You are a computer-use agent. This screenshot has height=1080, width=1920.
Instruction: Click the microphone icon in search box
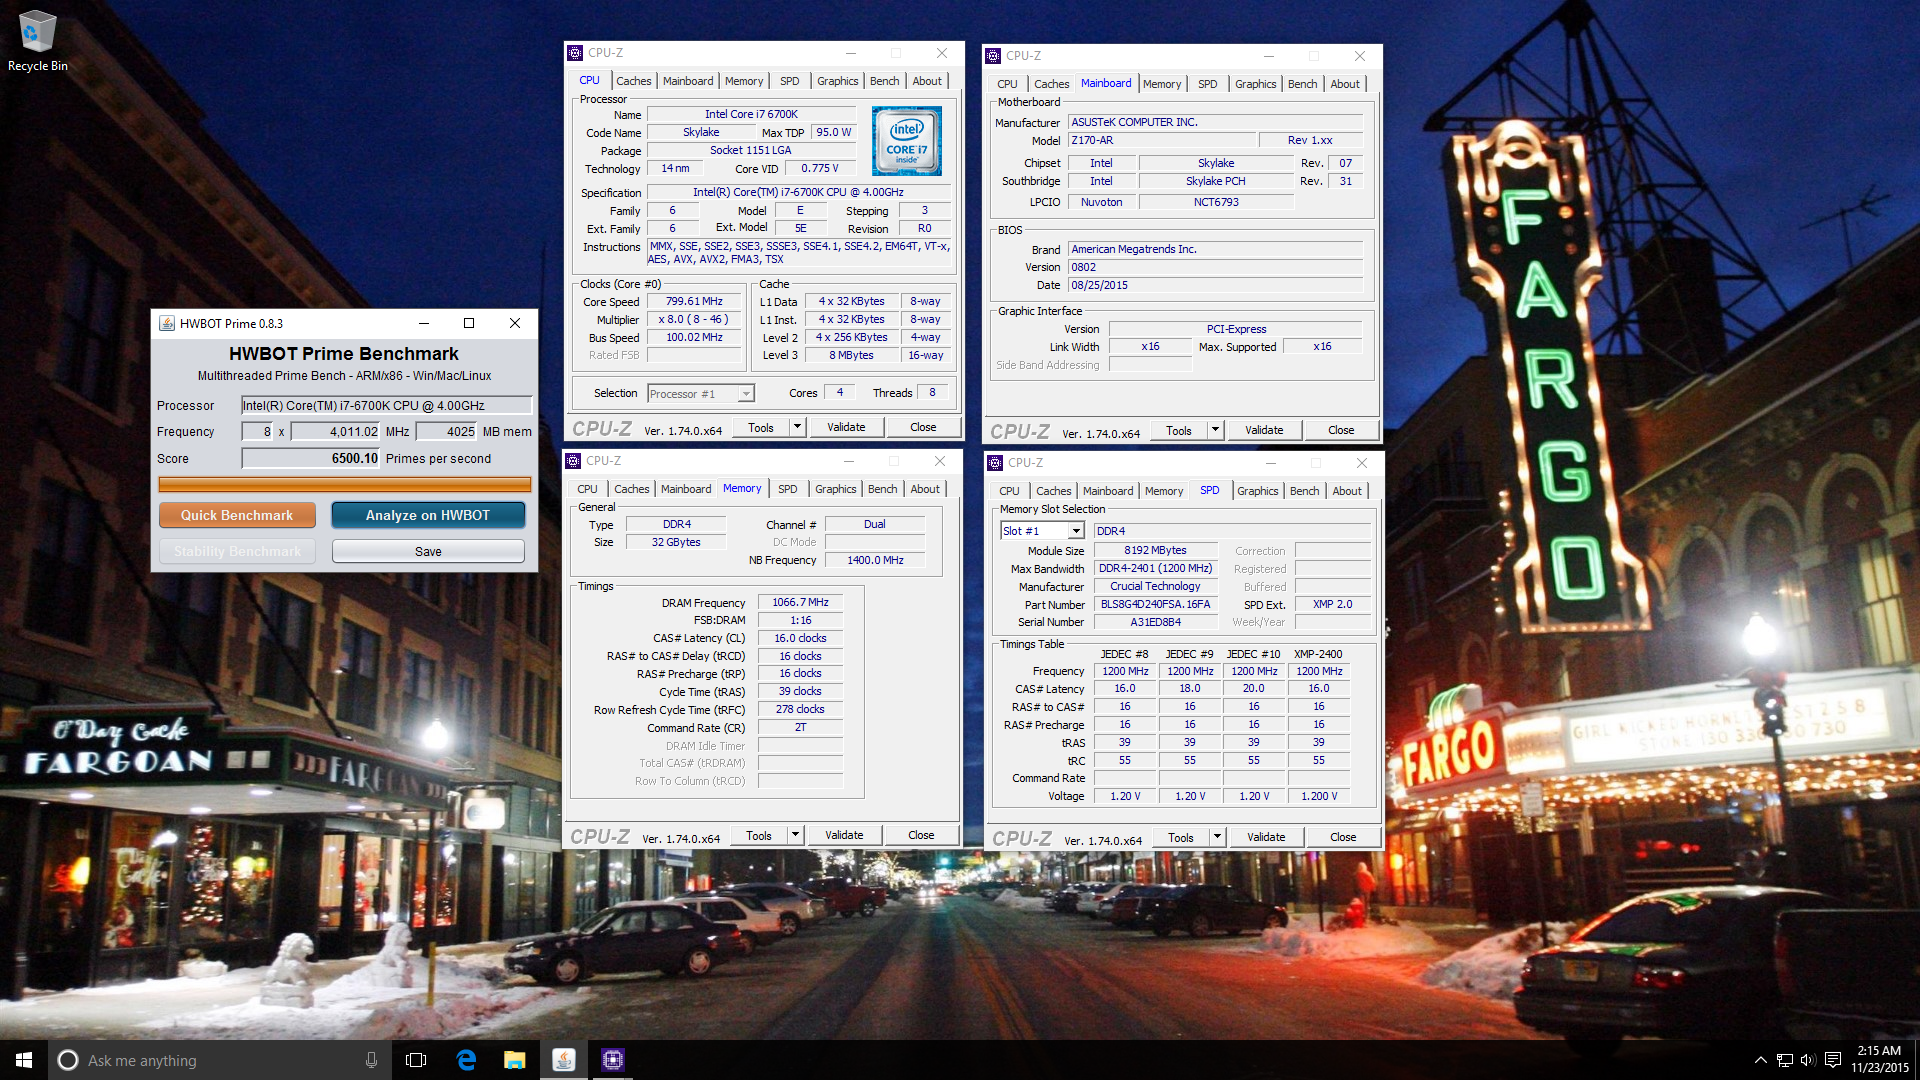coord(371,1060)
